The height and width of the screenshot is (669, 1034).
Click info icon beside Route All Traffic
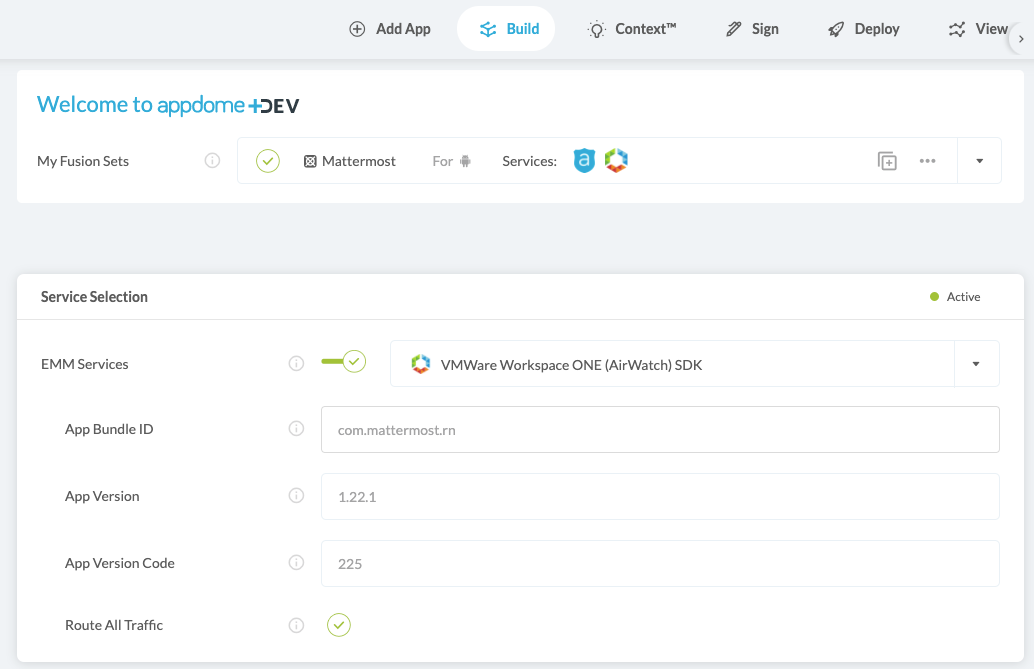tap(296, 625)
